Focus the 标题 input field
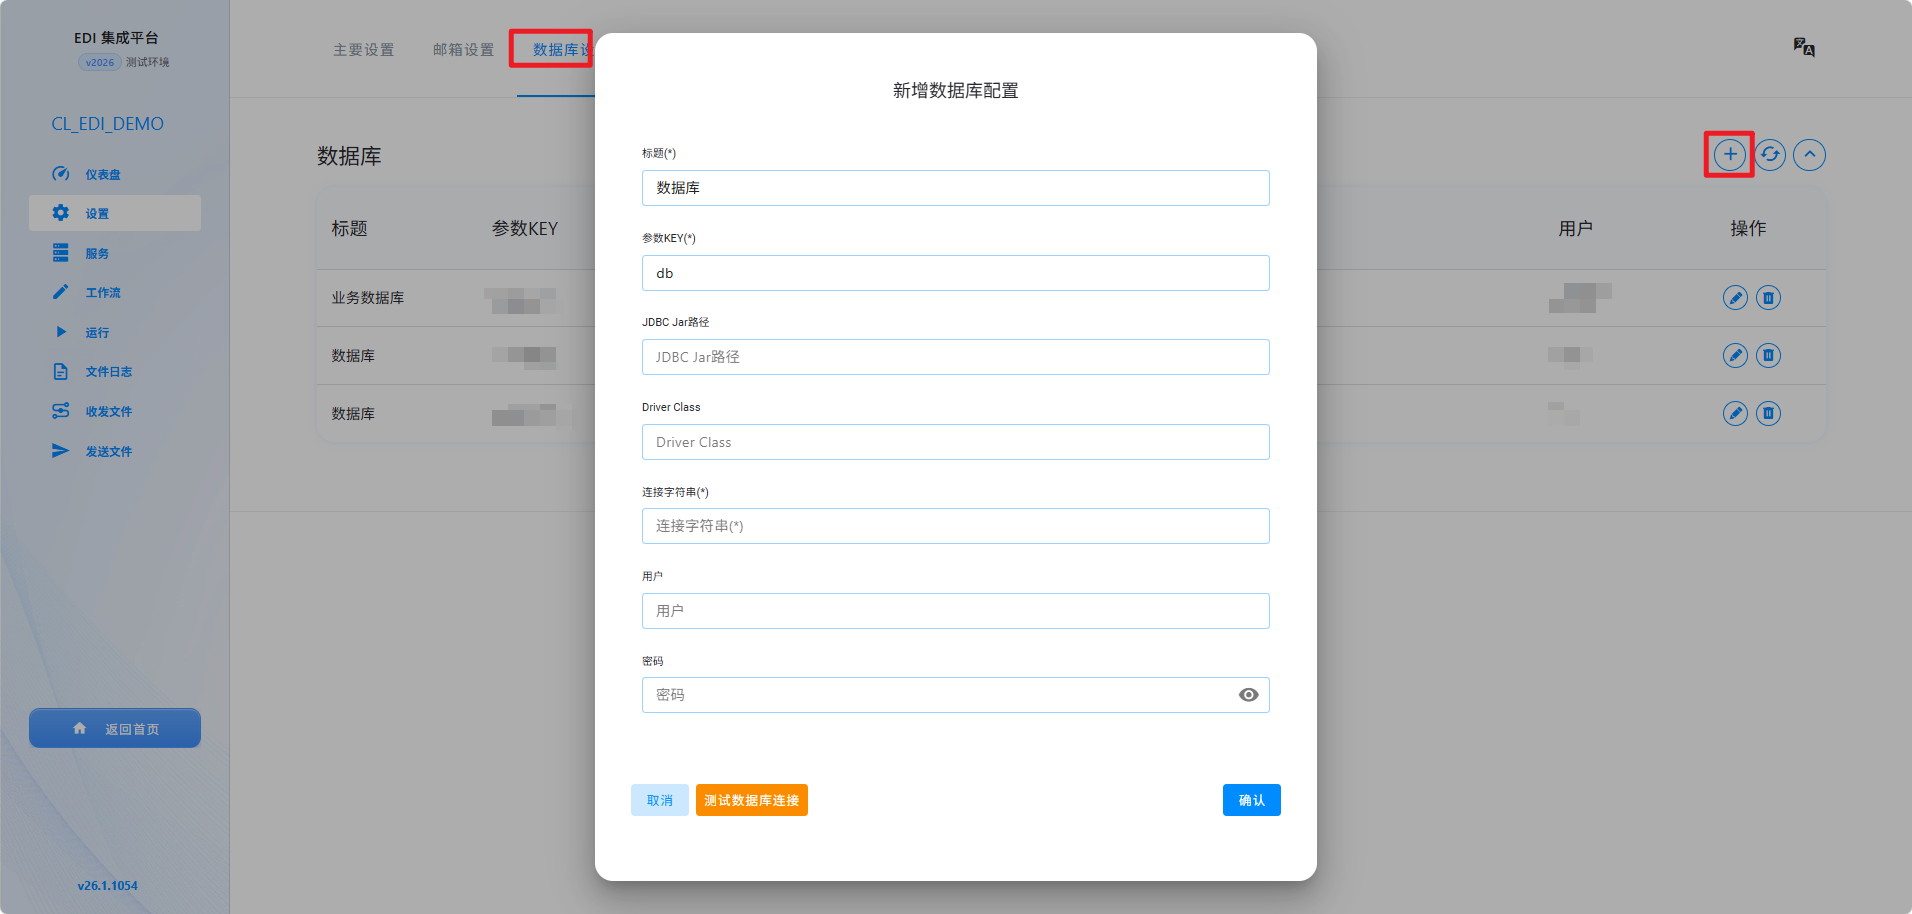This screenshot has height=914, width=1912. click(x=956, y=188)
